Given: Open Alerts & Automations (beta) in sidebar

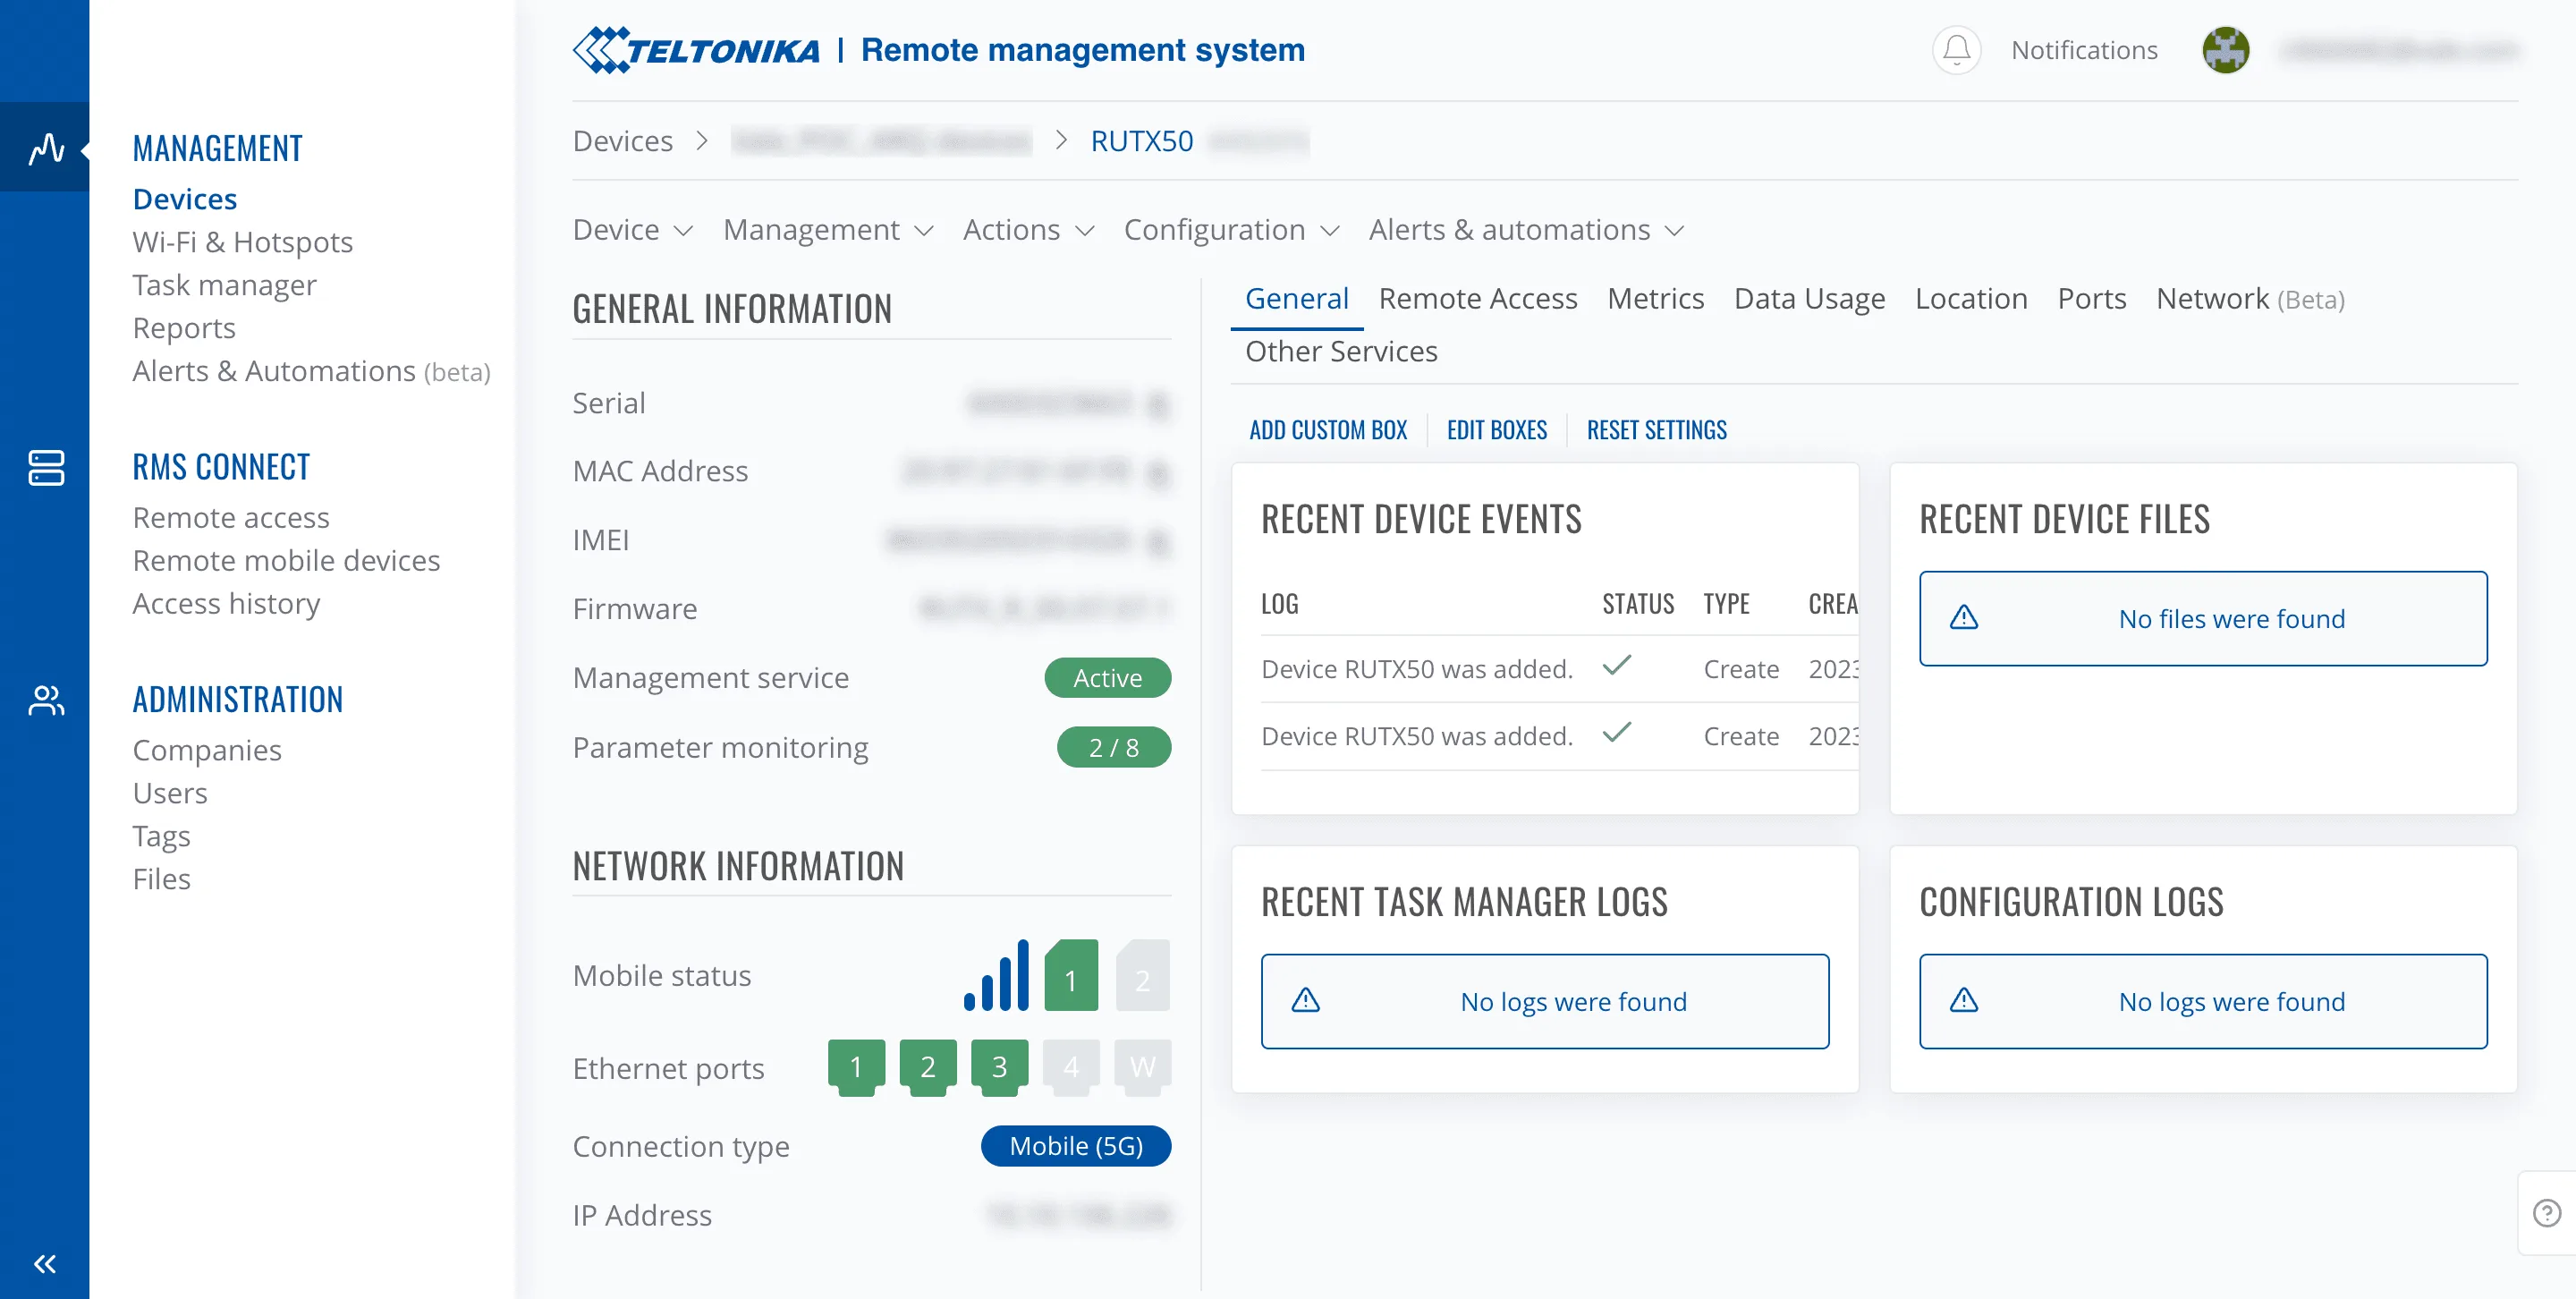Looking at the screenshot, I should tap(312, 371).
